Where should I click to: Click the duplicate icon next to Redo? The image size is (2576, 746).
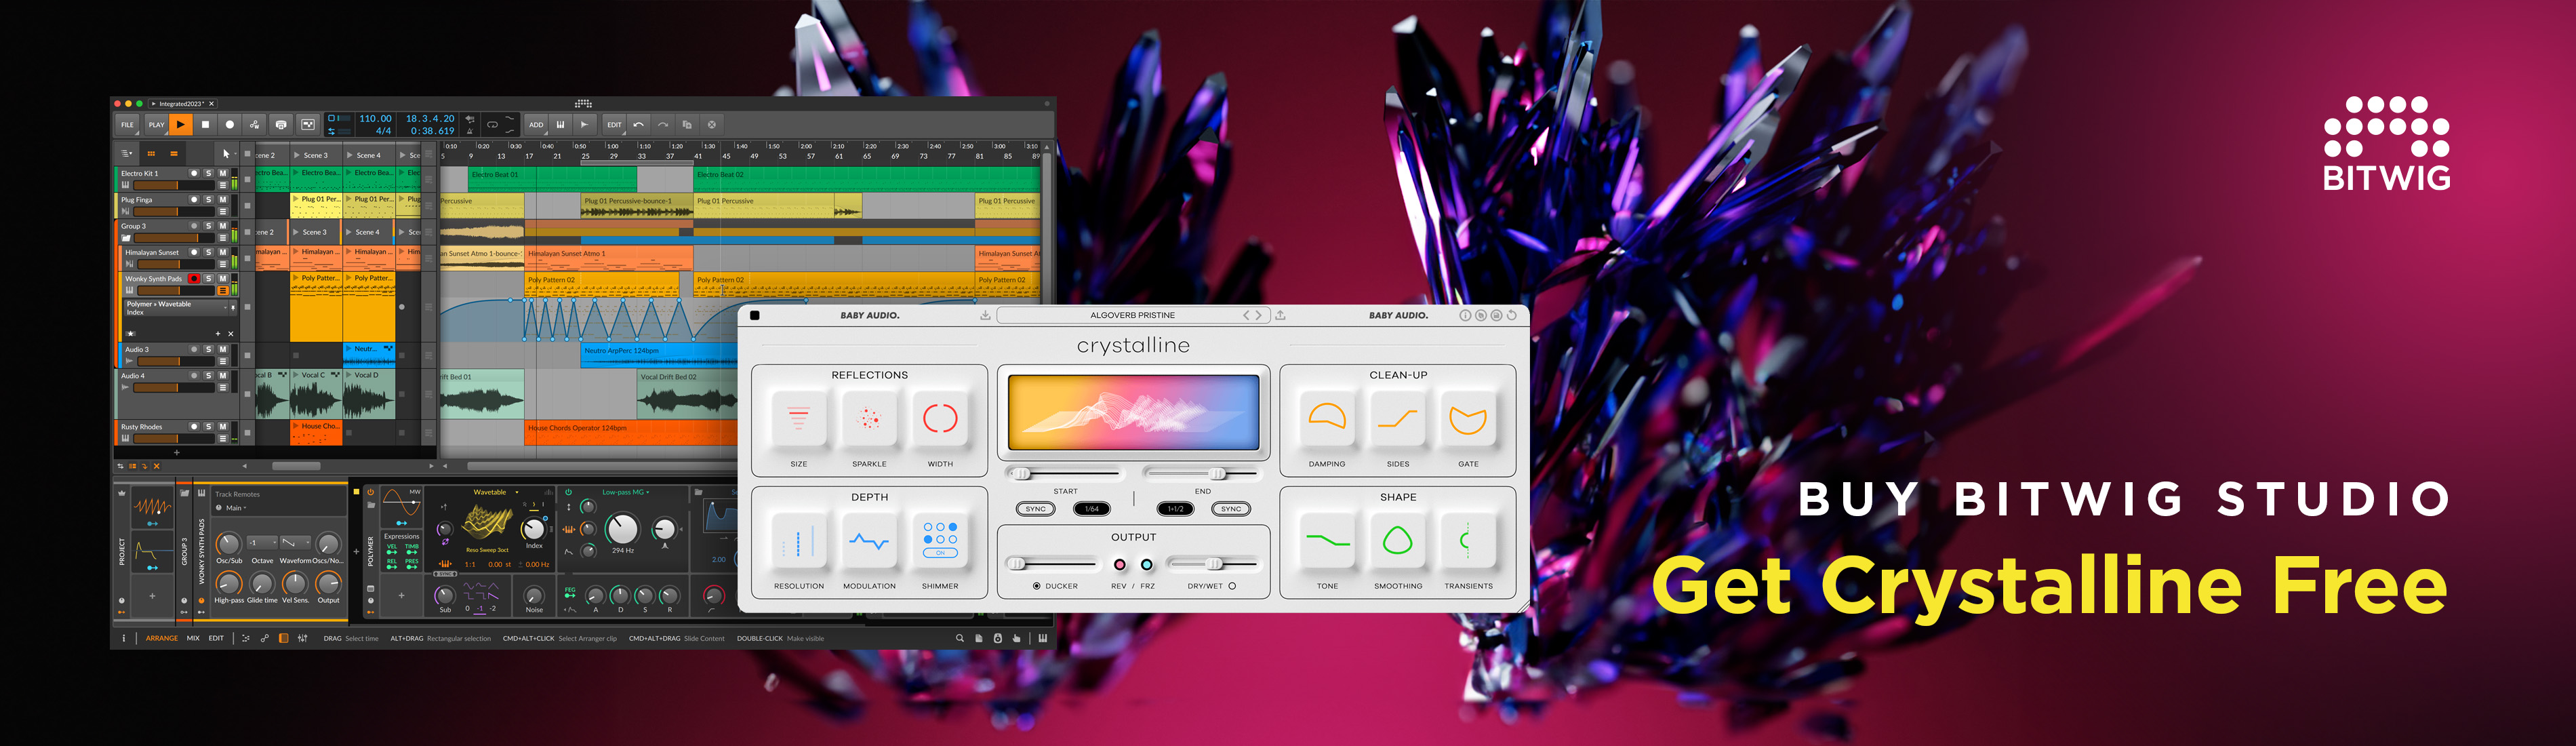687,125
